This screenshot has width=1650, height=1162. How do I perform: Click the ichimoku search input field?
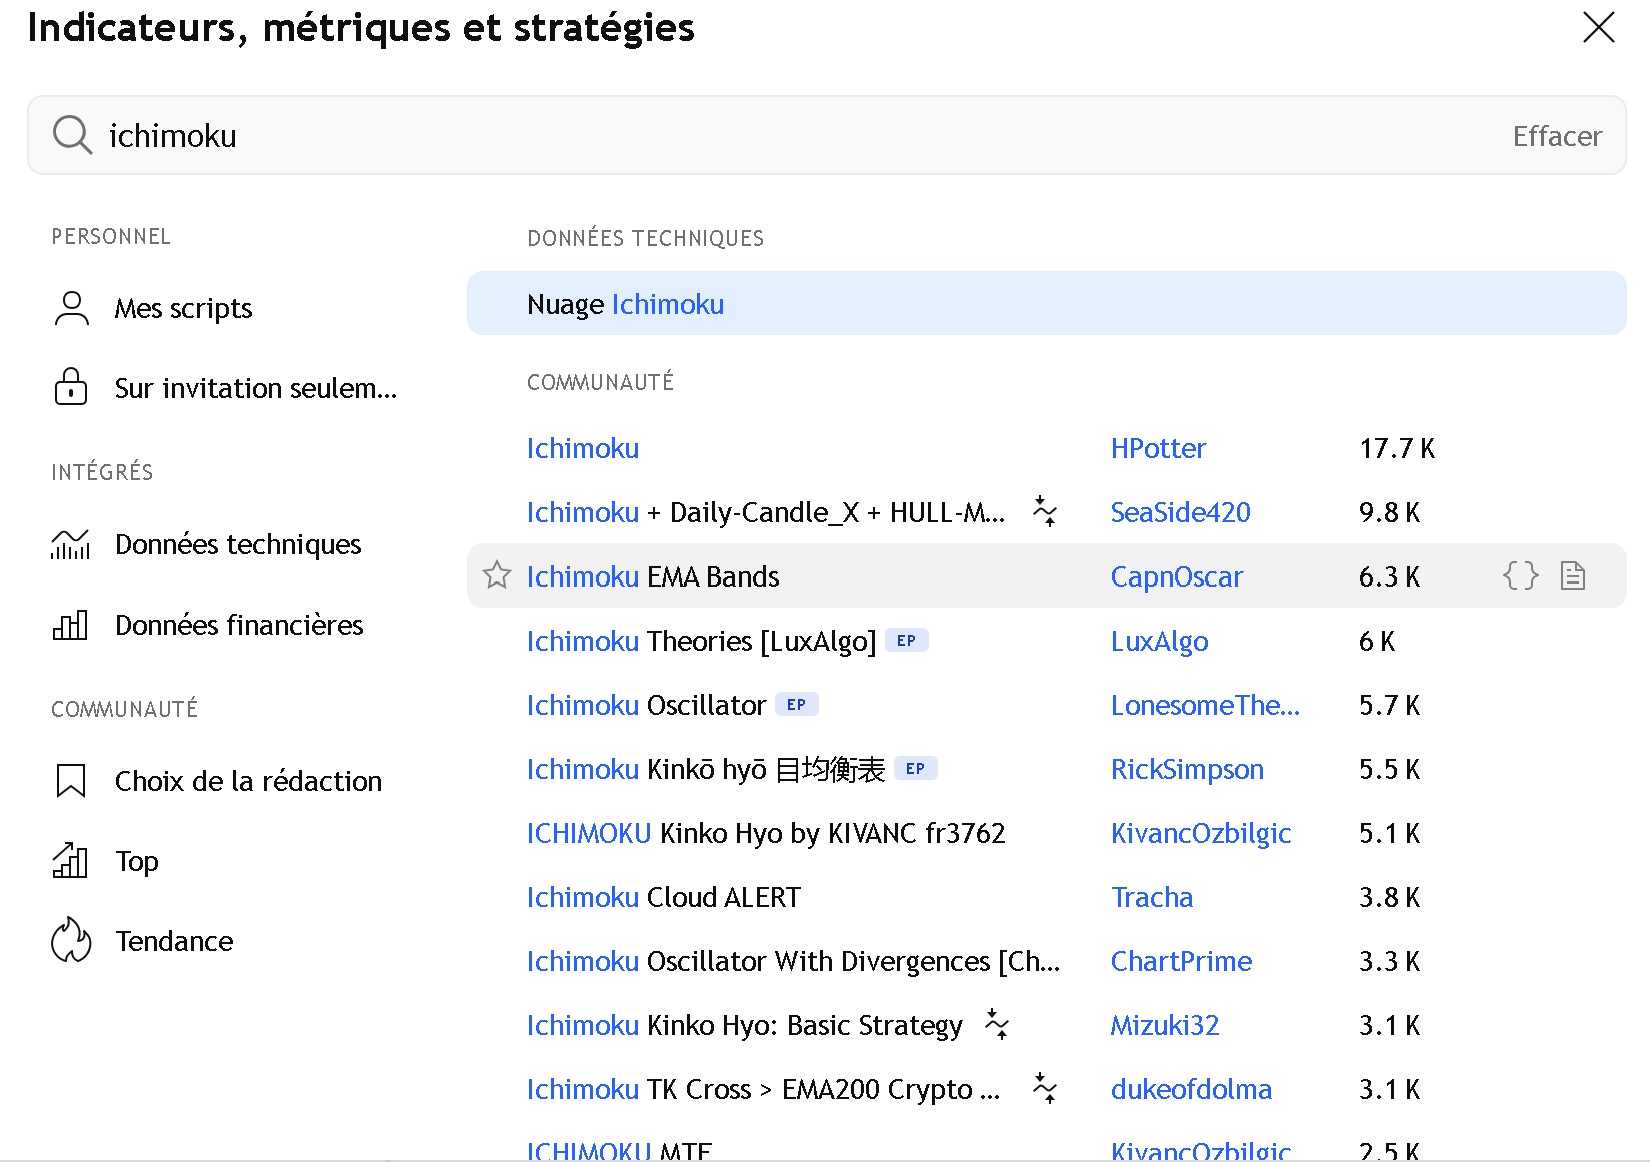coord(800,136)
